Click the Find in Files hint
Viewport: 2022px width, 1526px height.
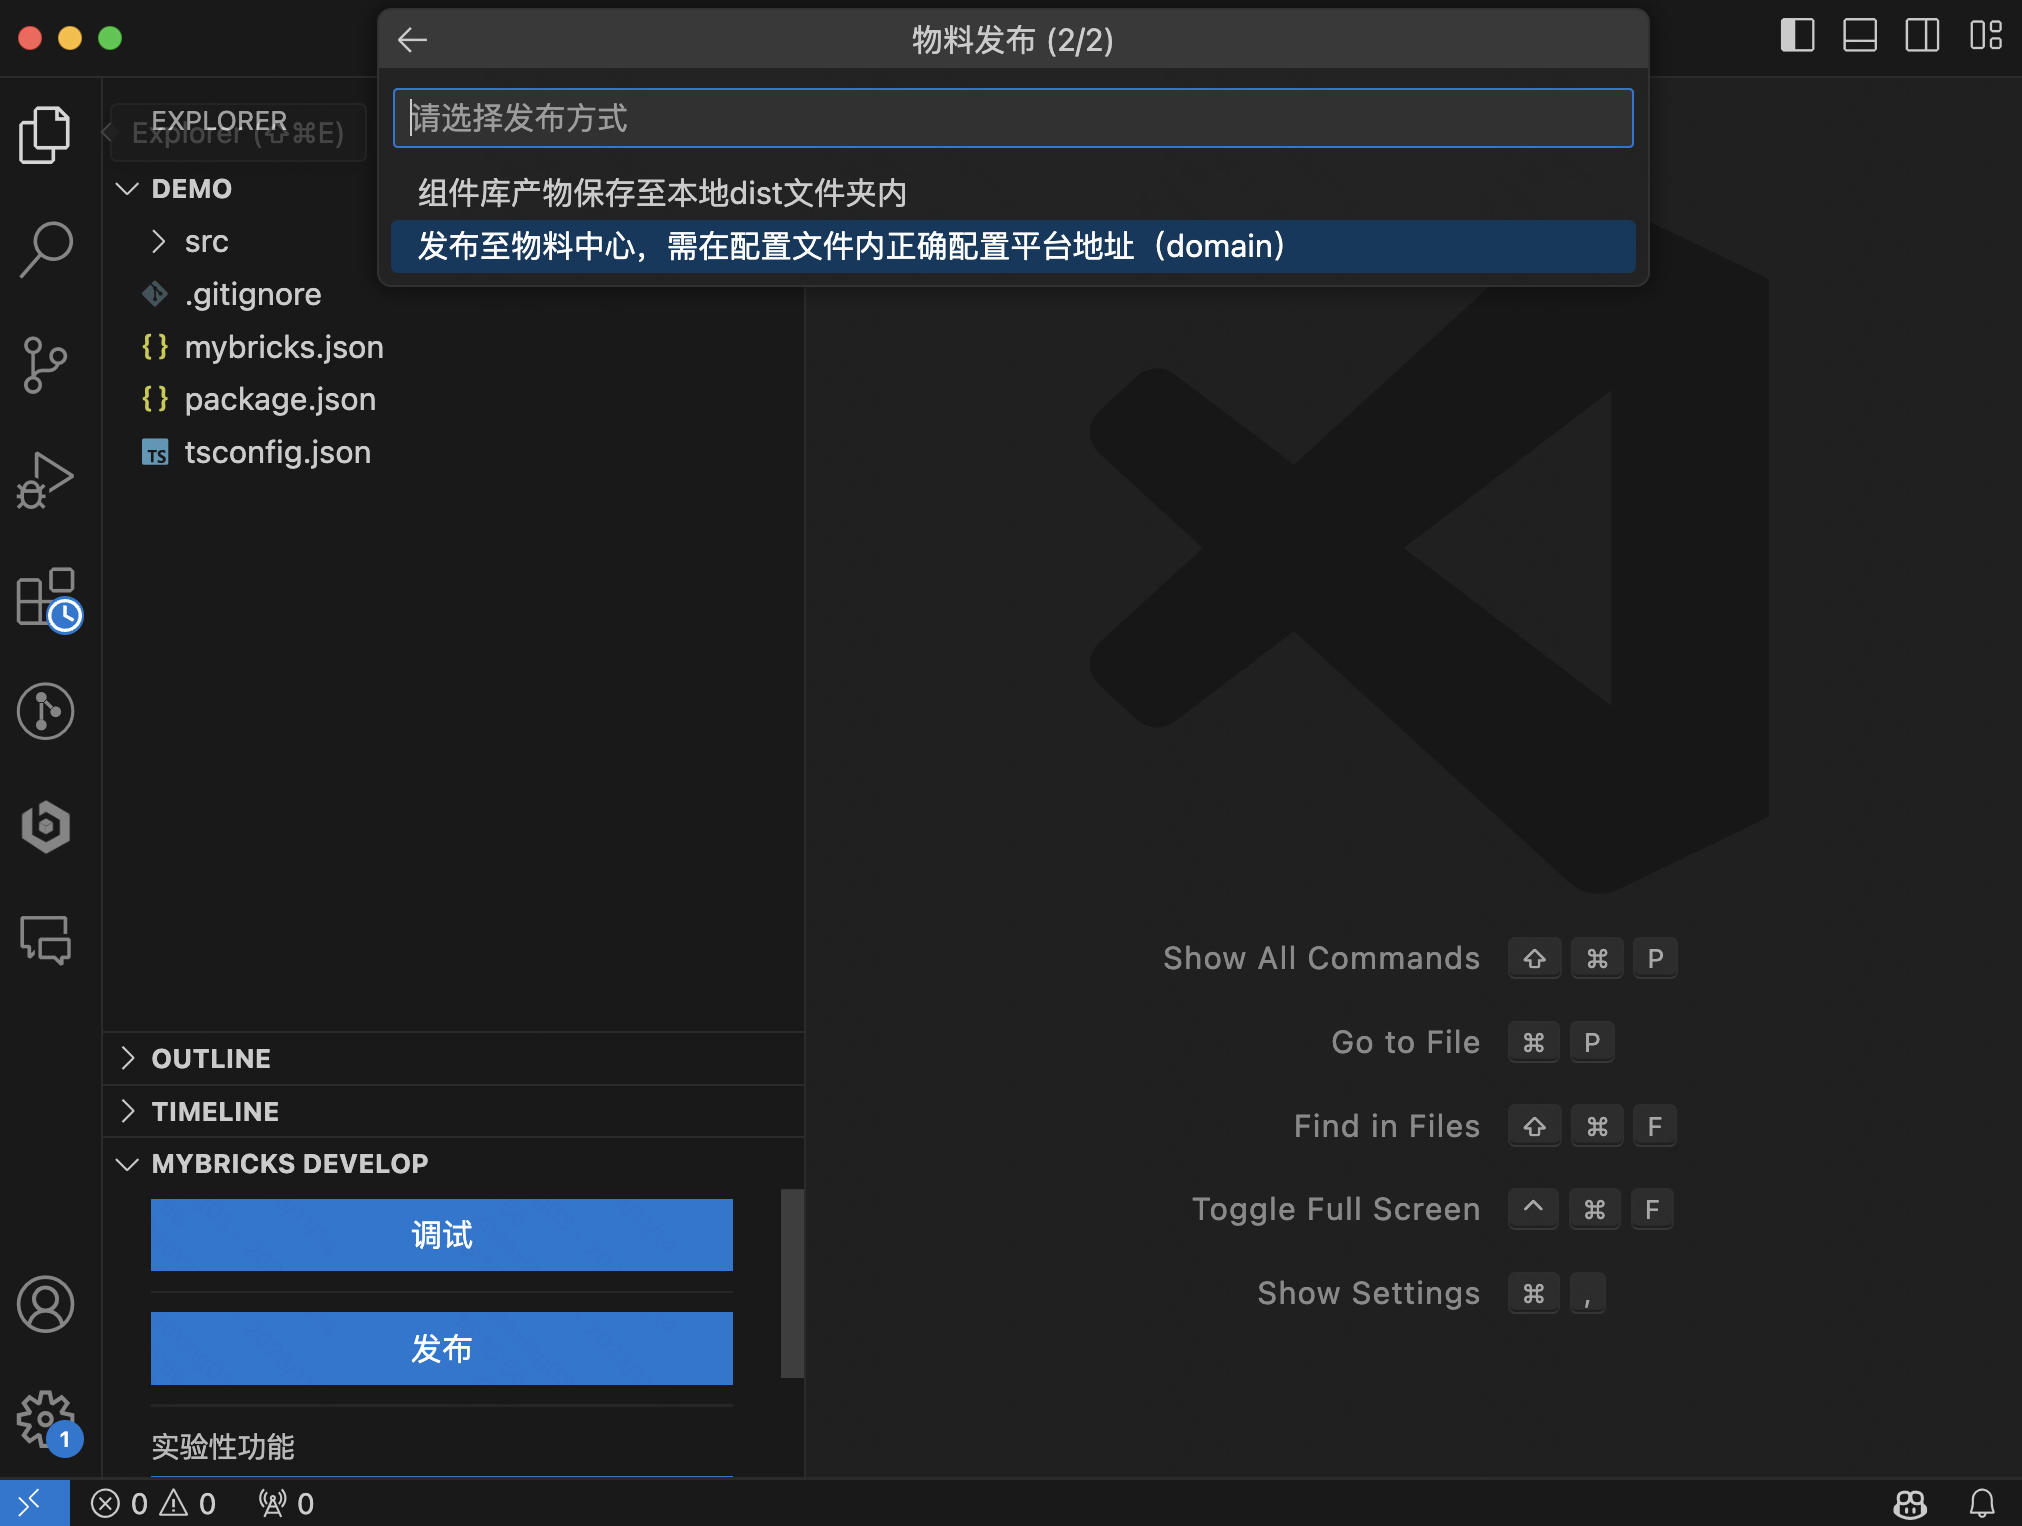pos(1485,1126)
